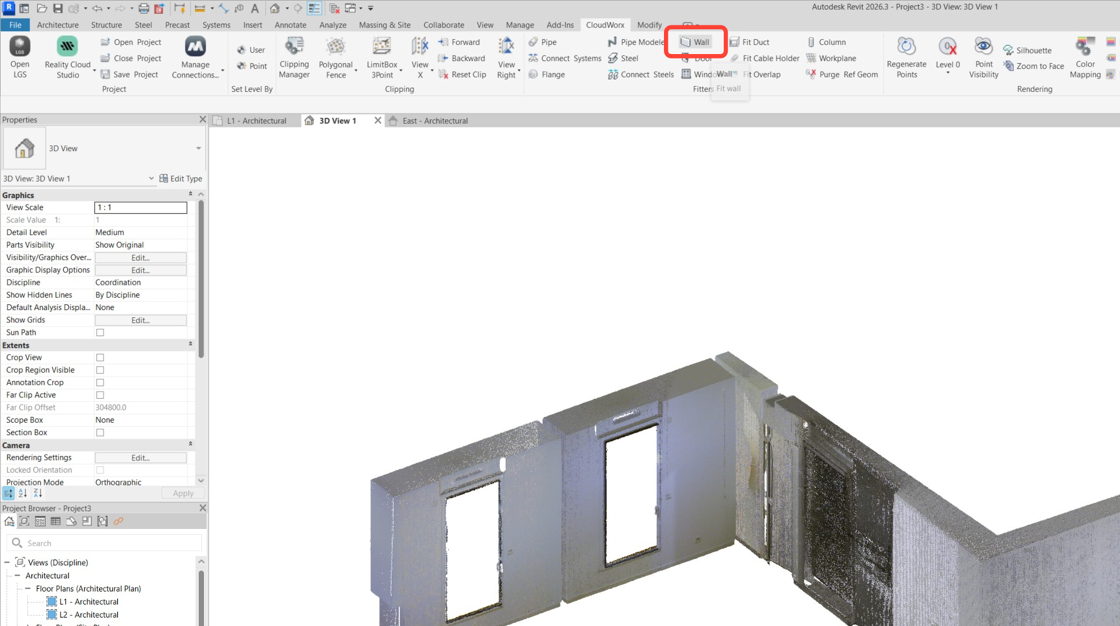Click Regenerate Points in the Rendering panel
Screen dimensions: 1120x626
pyautogui.click(x=906, y=56)
